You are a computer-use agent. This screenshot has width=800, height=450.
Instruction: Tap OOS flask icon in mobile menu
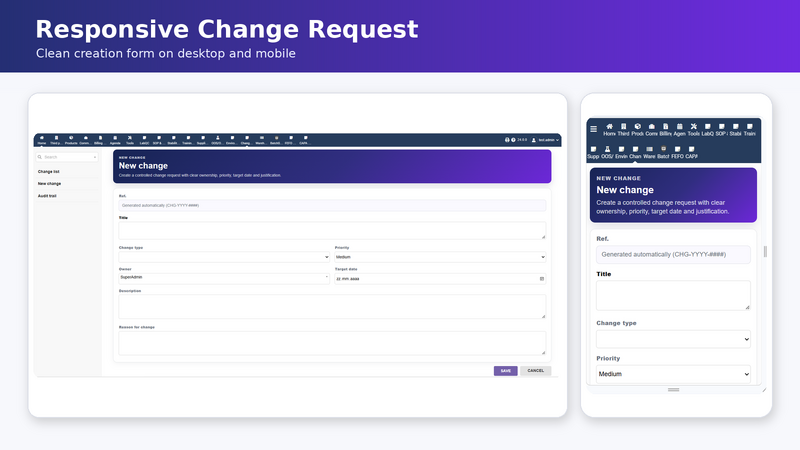(x=607, y=149)
